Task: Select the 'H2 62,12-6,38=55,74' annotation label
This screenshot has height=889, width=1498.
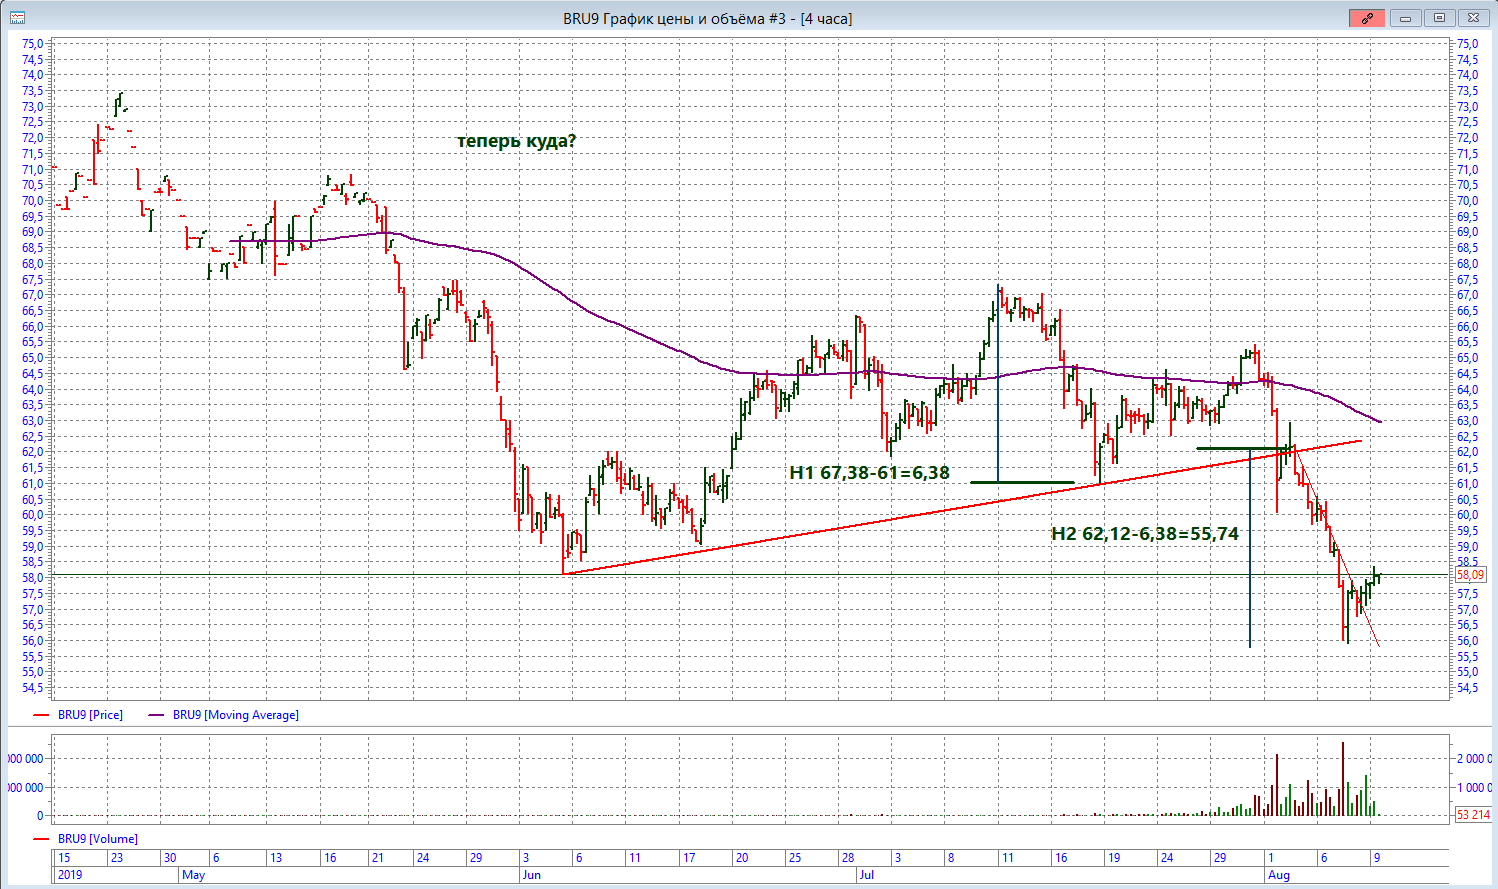Action: coord(1144,534)
